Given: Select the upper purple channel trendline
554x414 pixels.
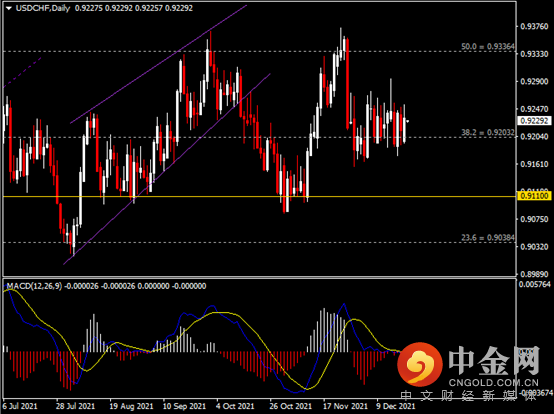Looking at the screenshot, I should click(x=158, y=64).
